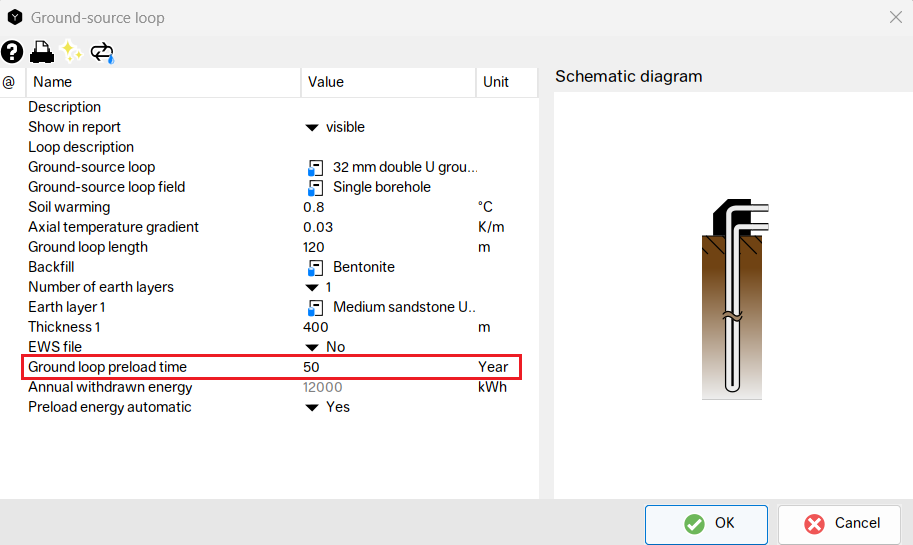Click the Value column header
The width and height of the screenshot is (913, 545).
tap(388, 82)
